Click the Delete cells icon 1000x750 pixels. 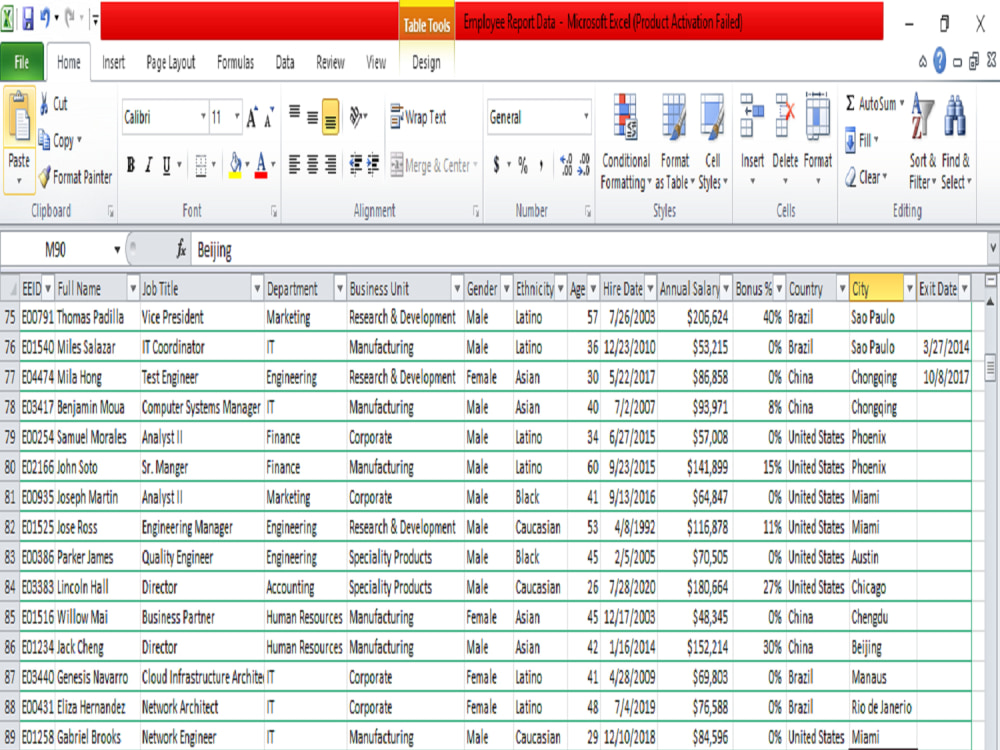pos(785,116)
